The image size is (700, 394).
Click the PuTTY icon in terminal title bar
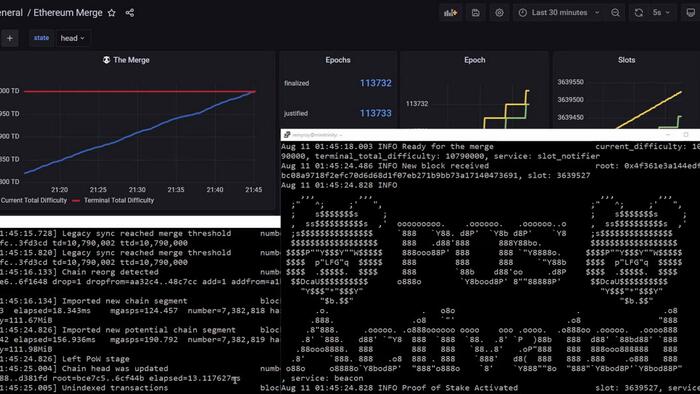pyautogui.click(x=287, y=135)
